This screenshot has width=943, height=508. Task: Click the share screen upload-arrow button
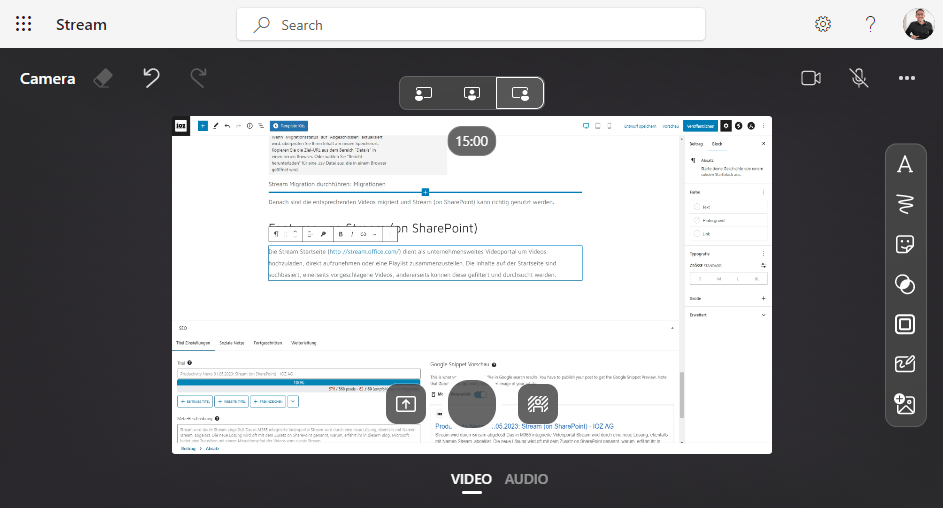(406, 404)
